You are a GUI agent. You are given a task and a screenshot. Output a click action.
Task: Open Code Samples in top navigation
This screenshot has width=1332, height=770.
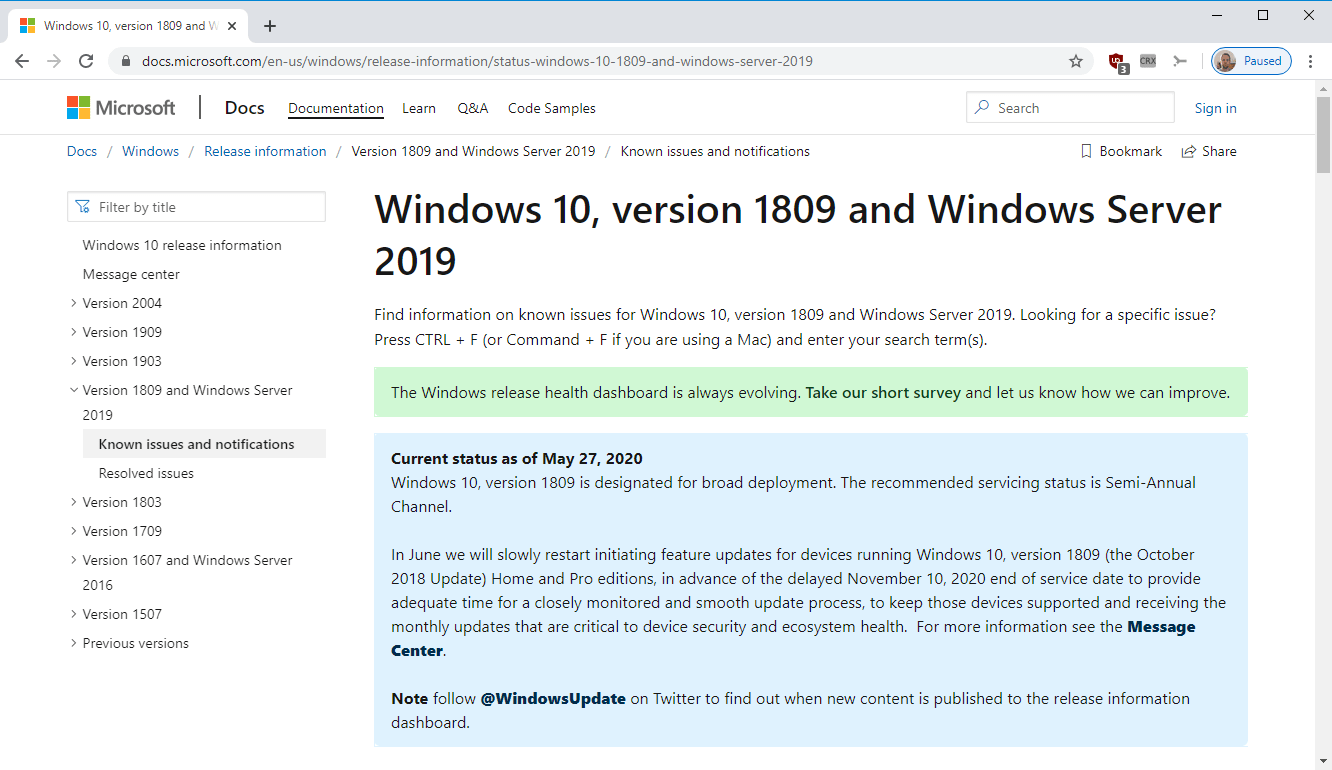(x=551, y=108)
